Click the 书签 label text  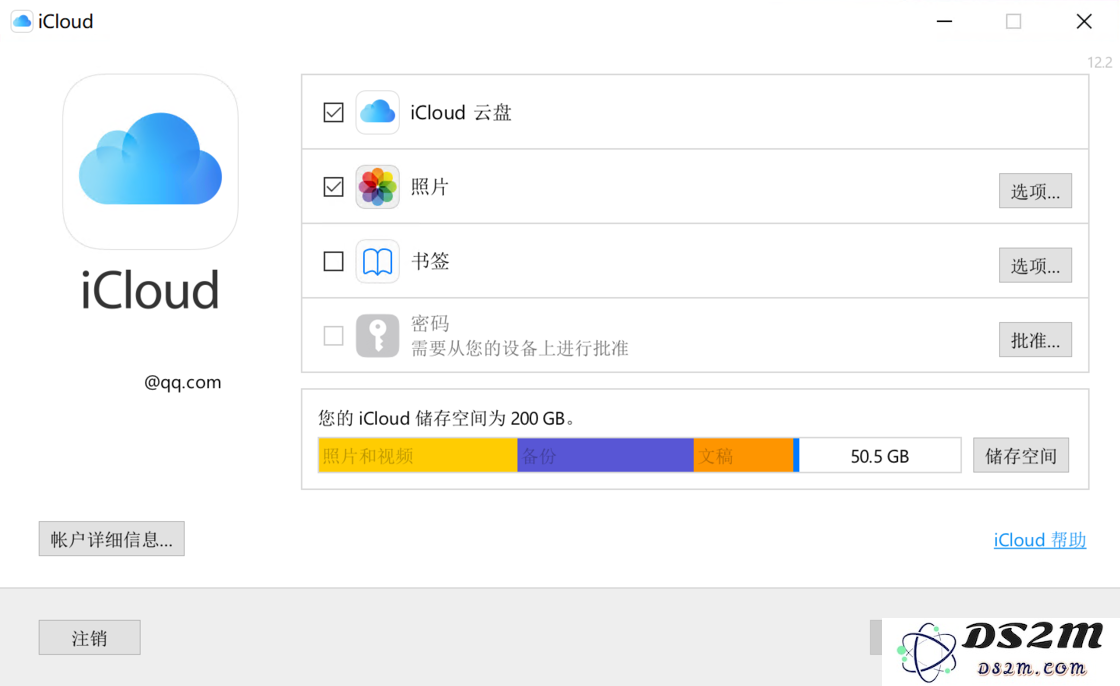click(x=430, y=261)
